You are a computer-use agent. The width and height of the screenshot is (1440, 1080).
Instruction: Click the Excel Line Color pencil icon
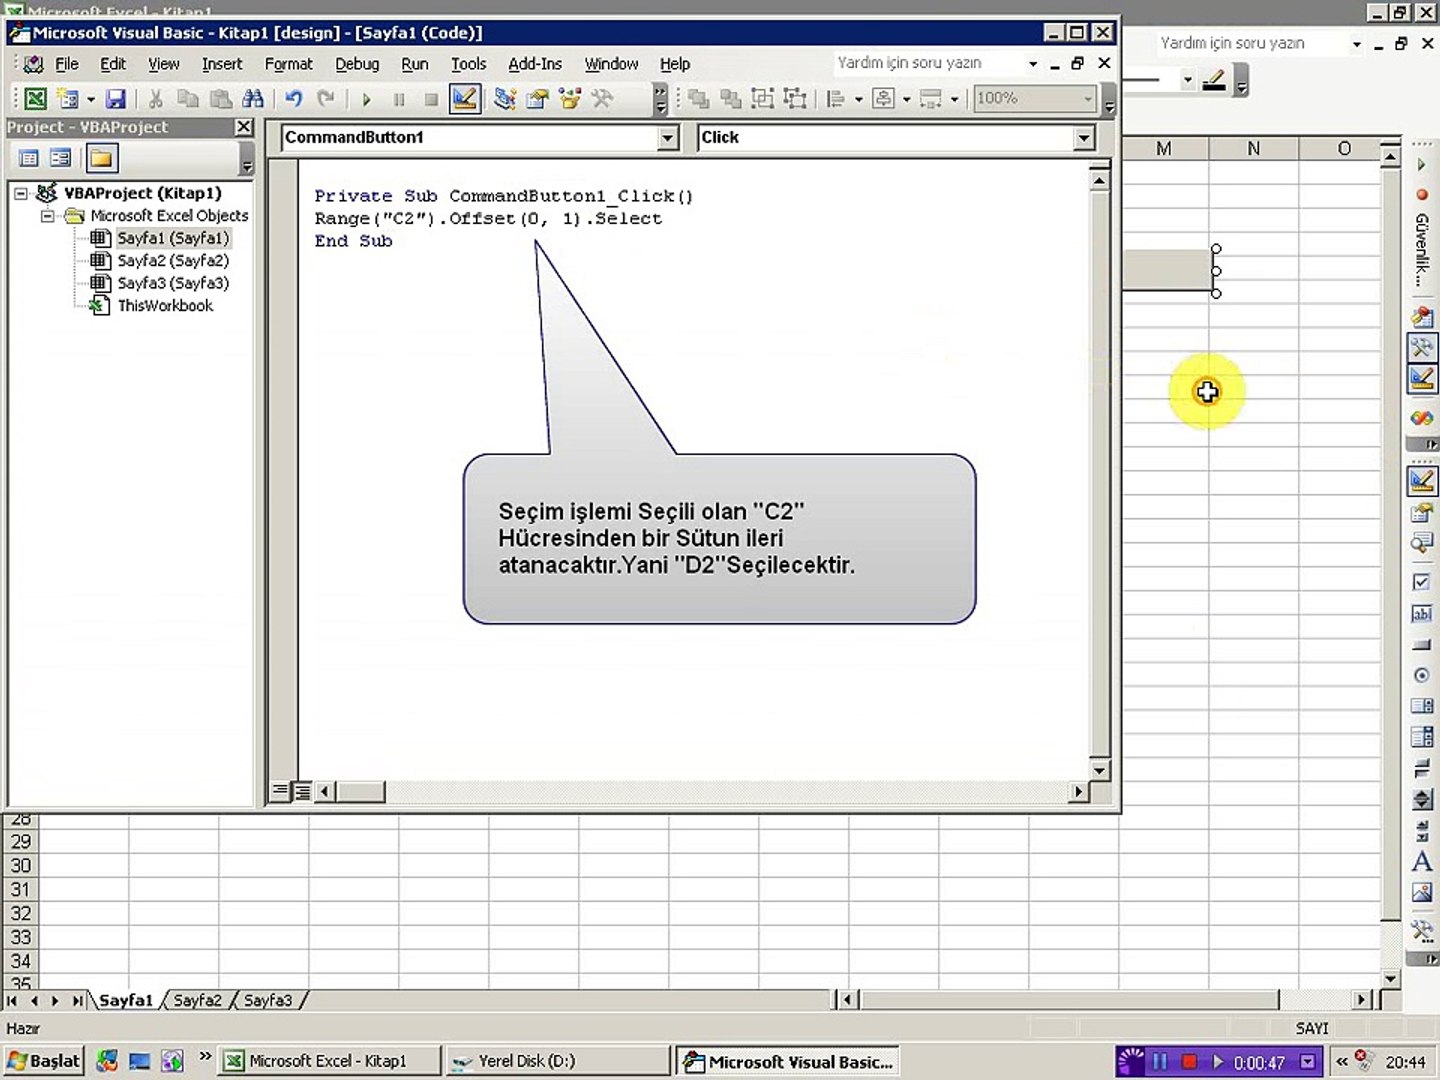pyautogui.click(x=1214, y=80)
